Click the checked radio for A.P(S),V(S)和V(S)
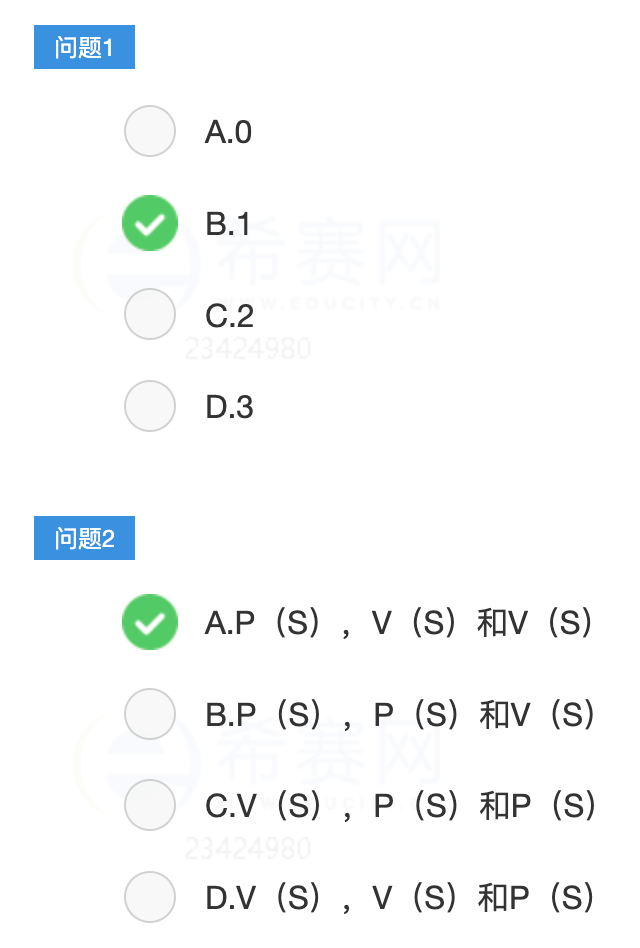Image resolution: width=640 pixels, height=948 pixels. click(x=150, y=622)
